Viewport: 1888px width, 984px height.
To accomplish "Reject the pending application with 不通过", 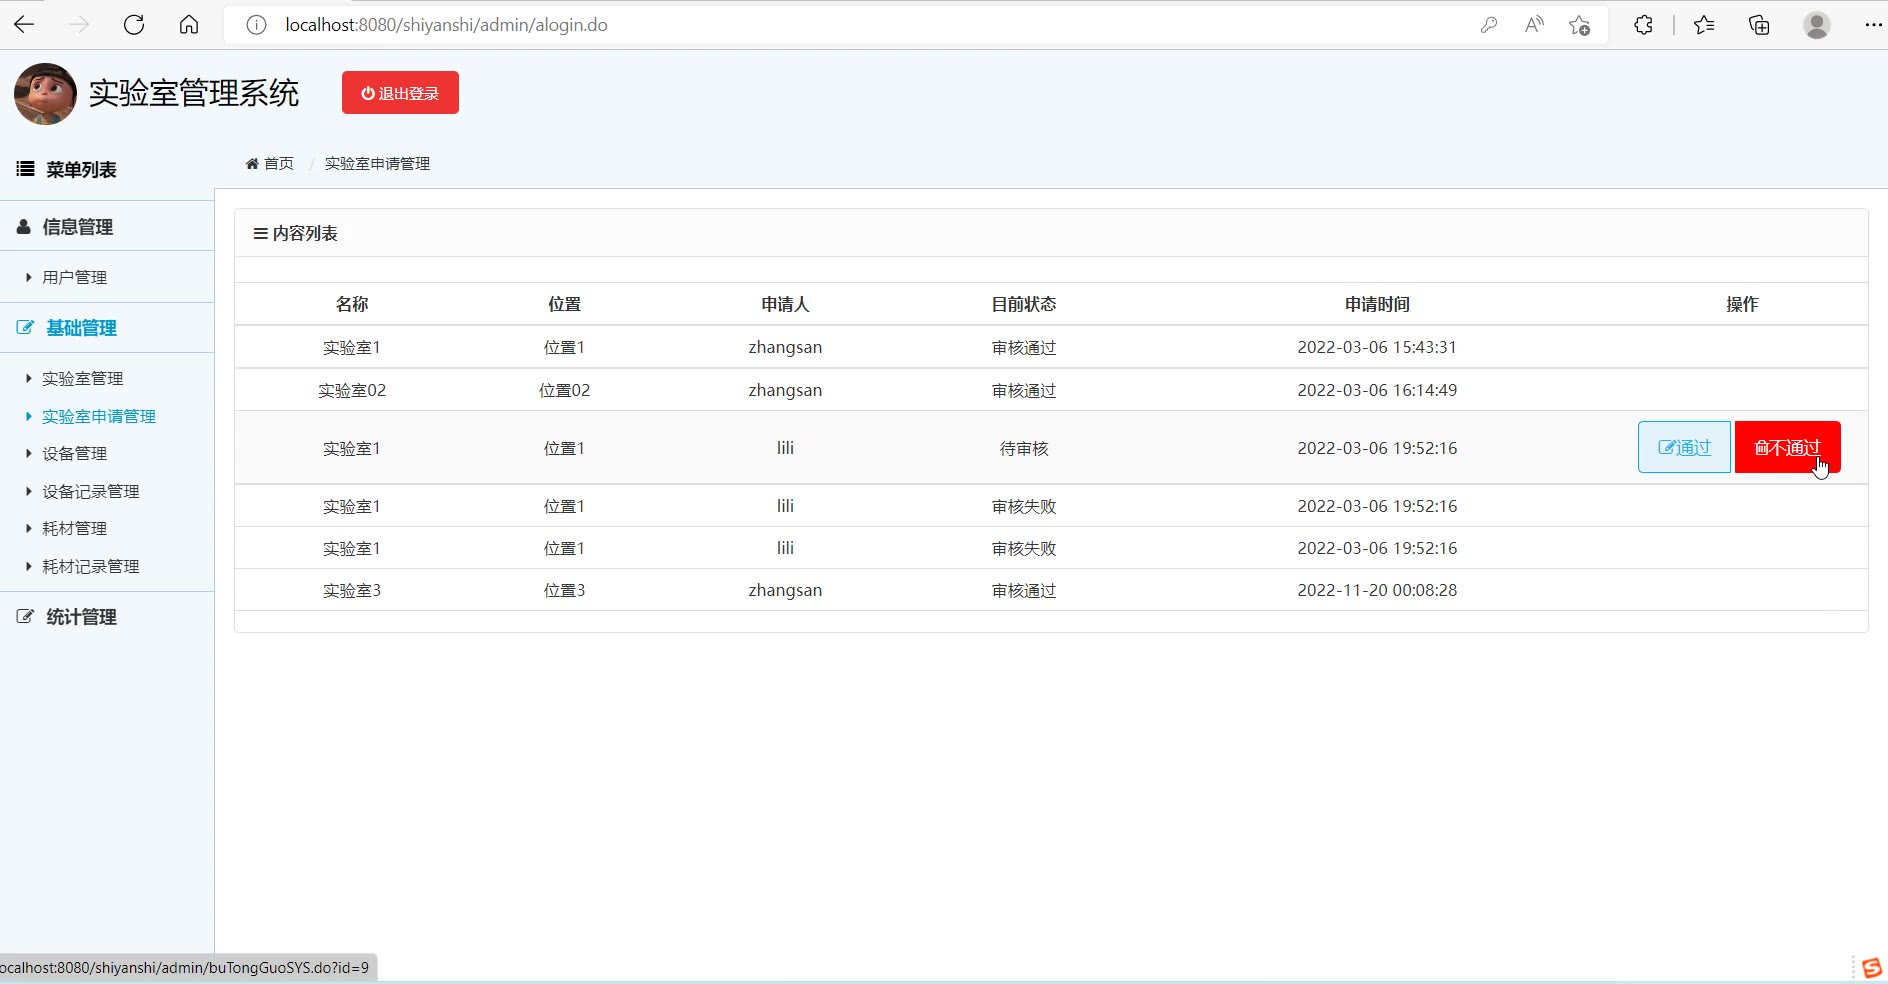I will [1787, 447].
